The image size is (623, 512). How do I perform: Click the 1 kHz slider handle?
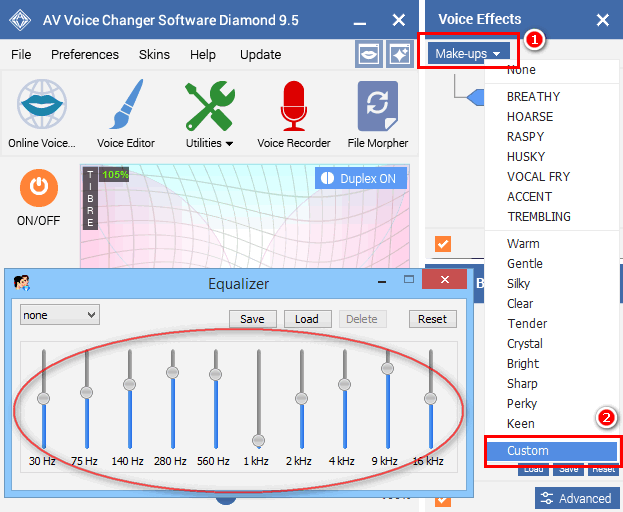click(x=258, y=440)
